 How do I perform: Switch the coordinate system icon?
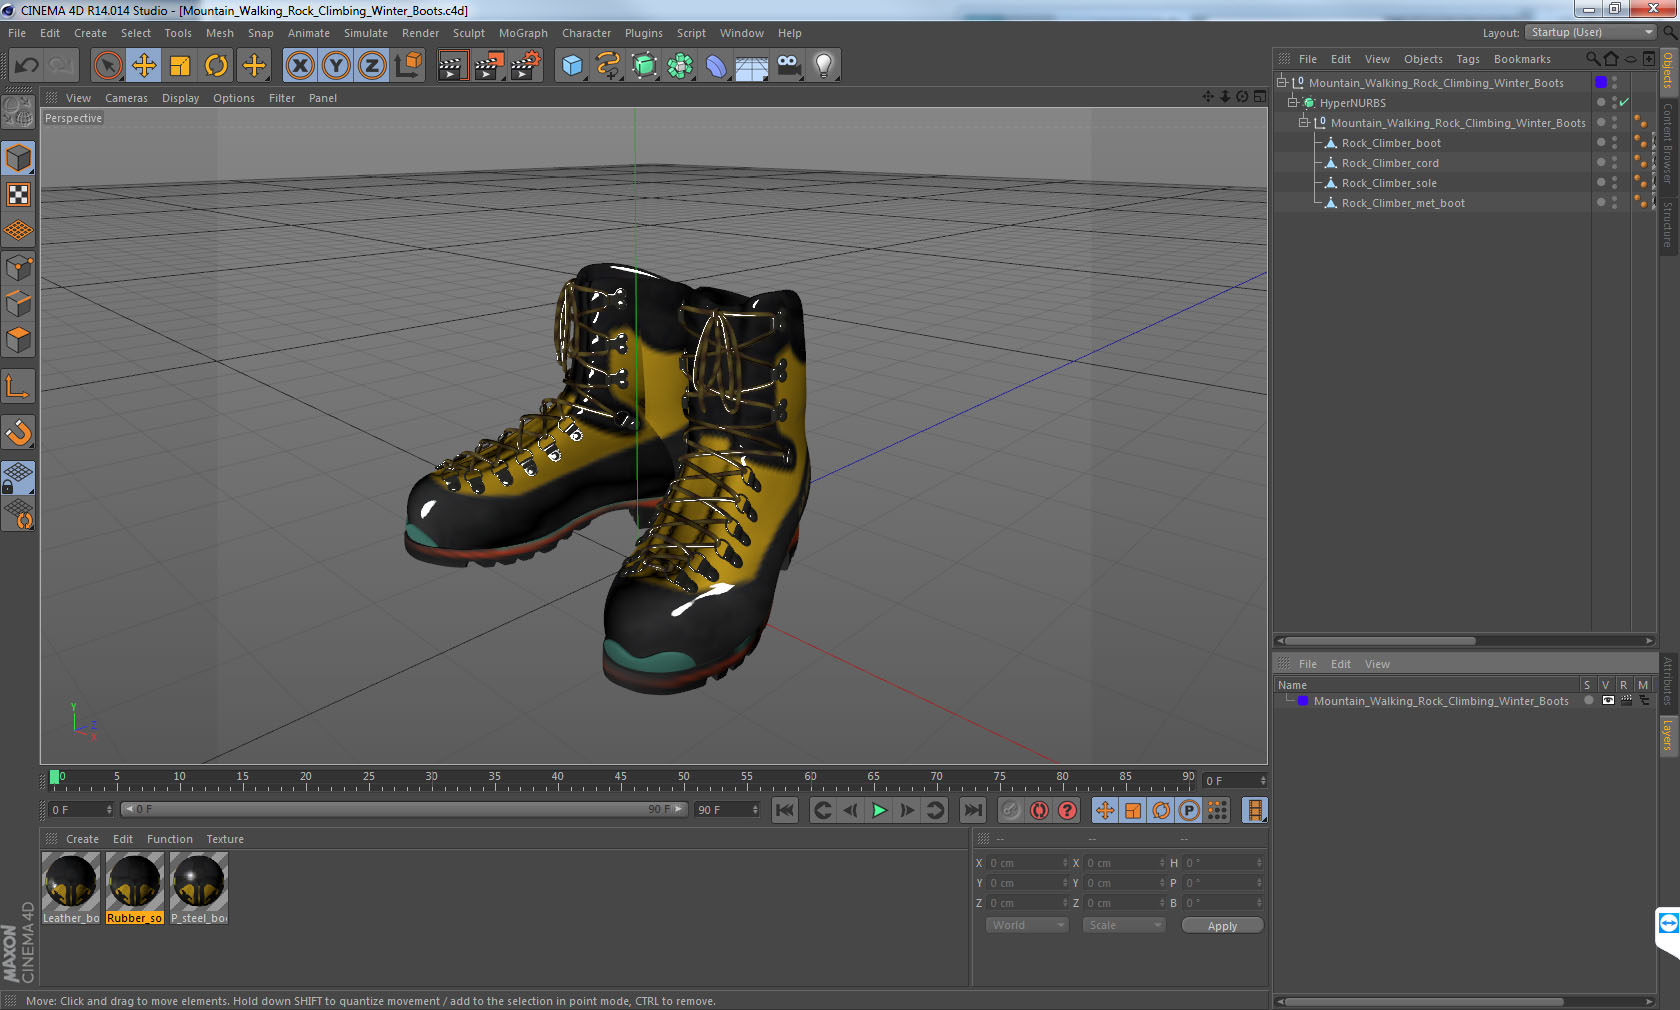click(408, 66)
